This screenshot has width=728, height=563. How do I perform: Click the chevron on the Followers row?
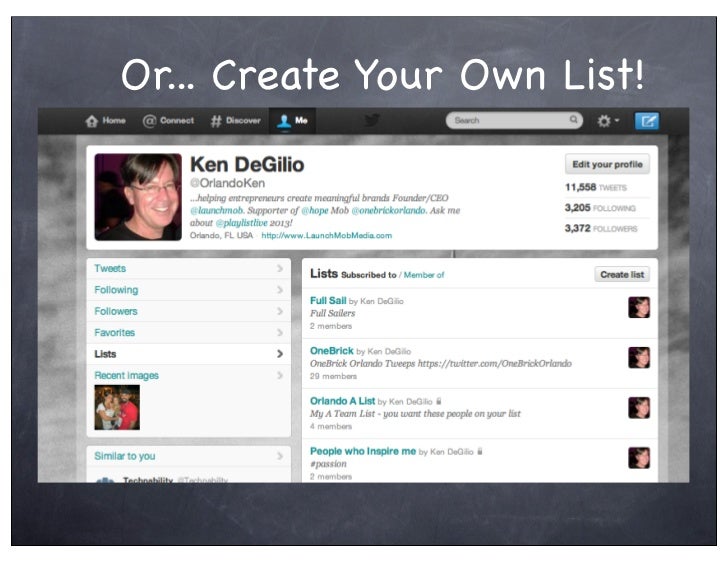click(280, 311)
